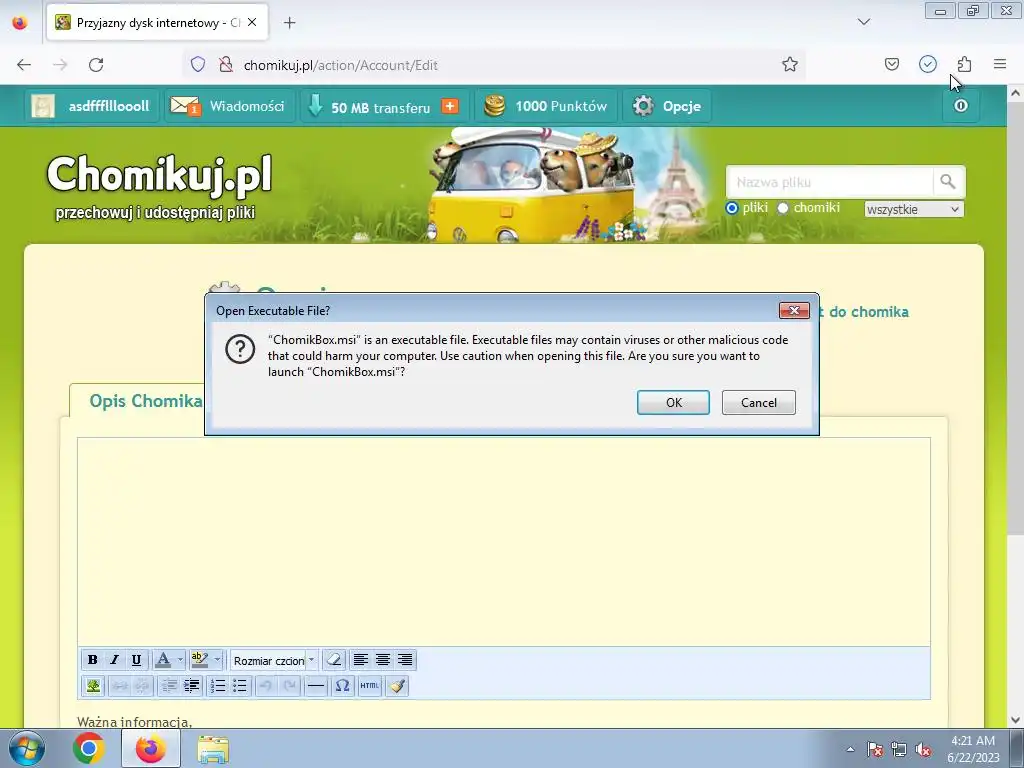Click the tracking protection shield icon
Screen dimensions: 1024x768
[x=198, y=64]
